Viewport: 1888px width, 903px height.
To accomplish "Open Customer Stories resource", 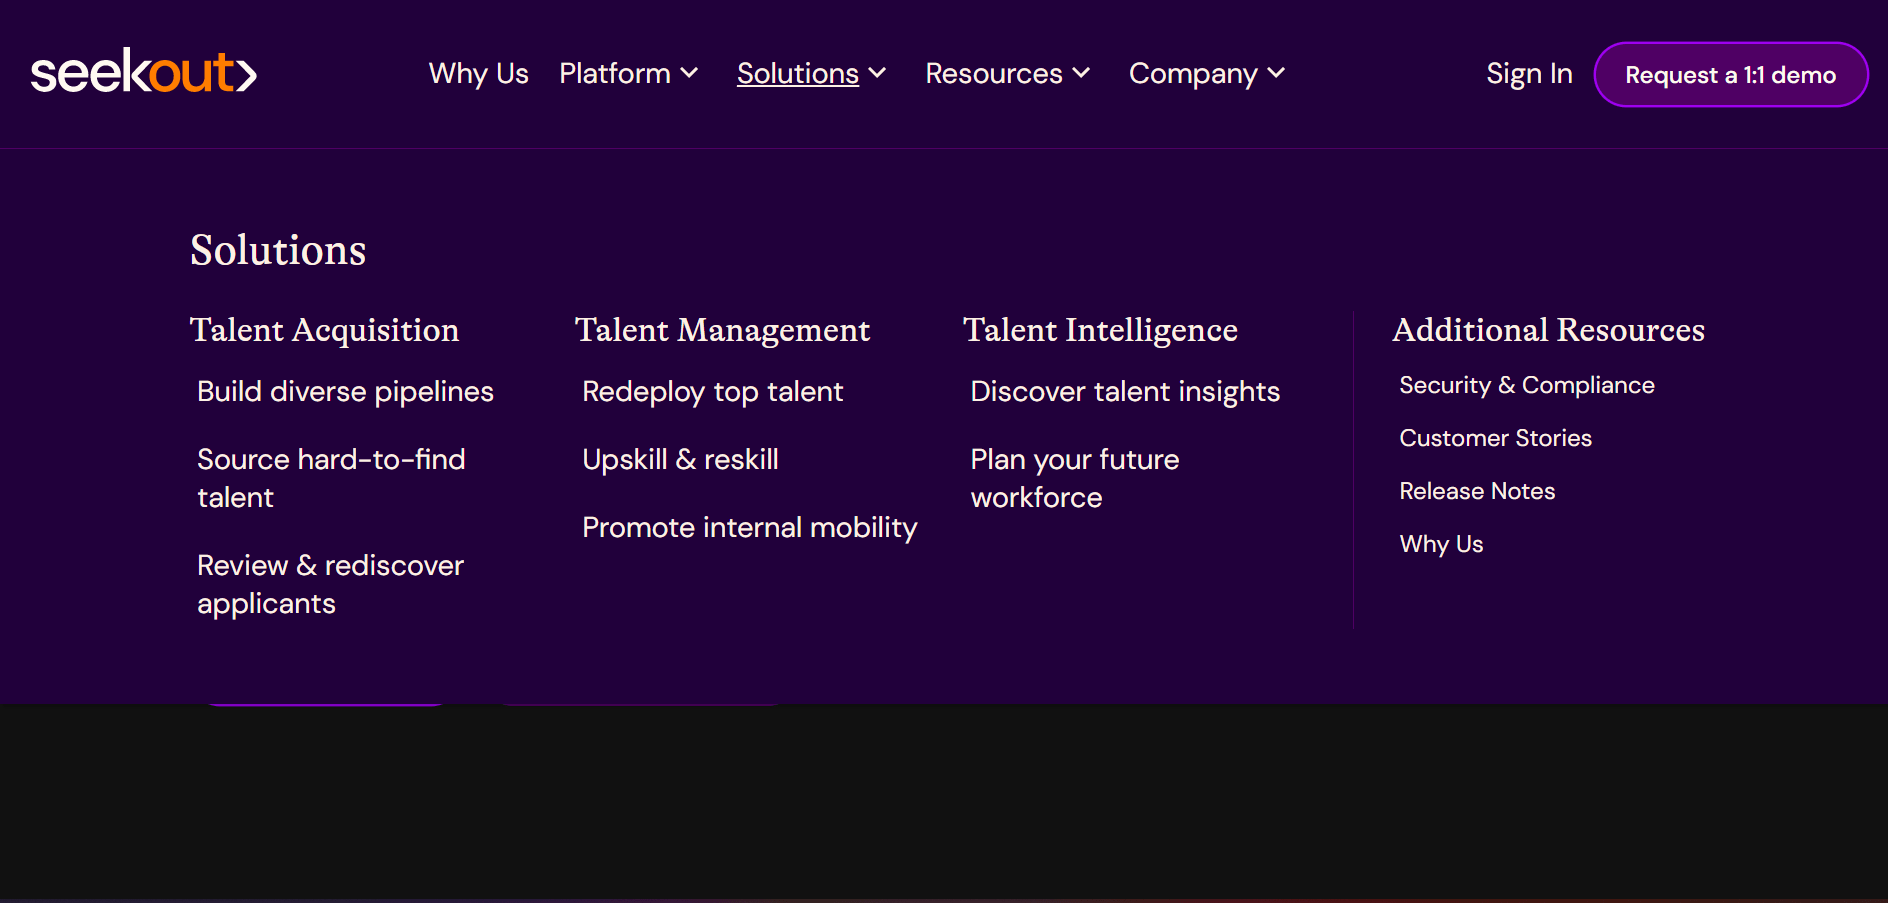I will coord(1495,437).
